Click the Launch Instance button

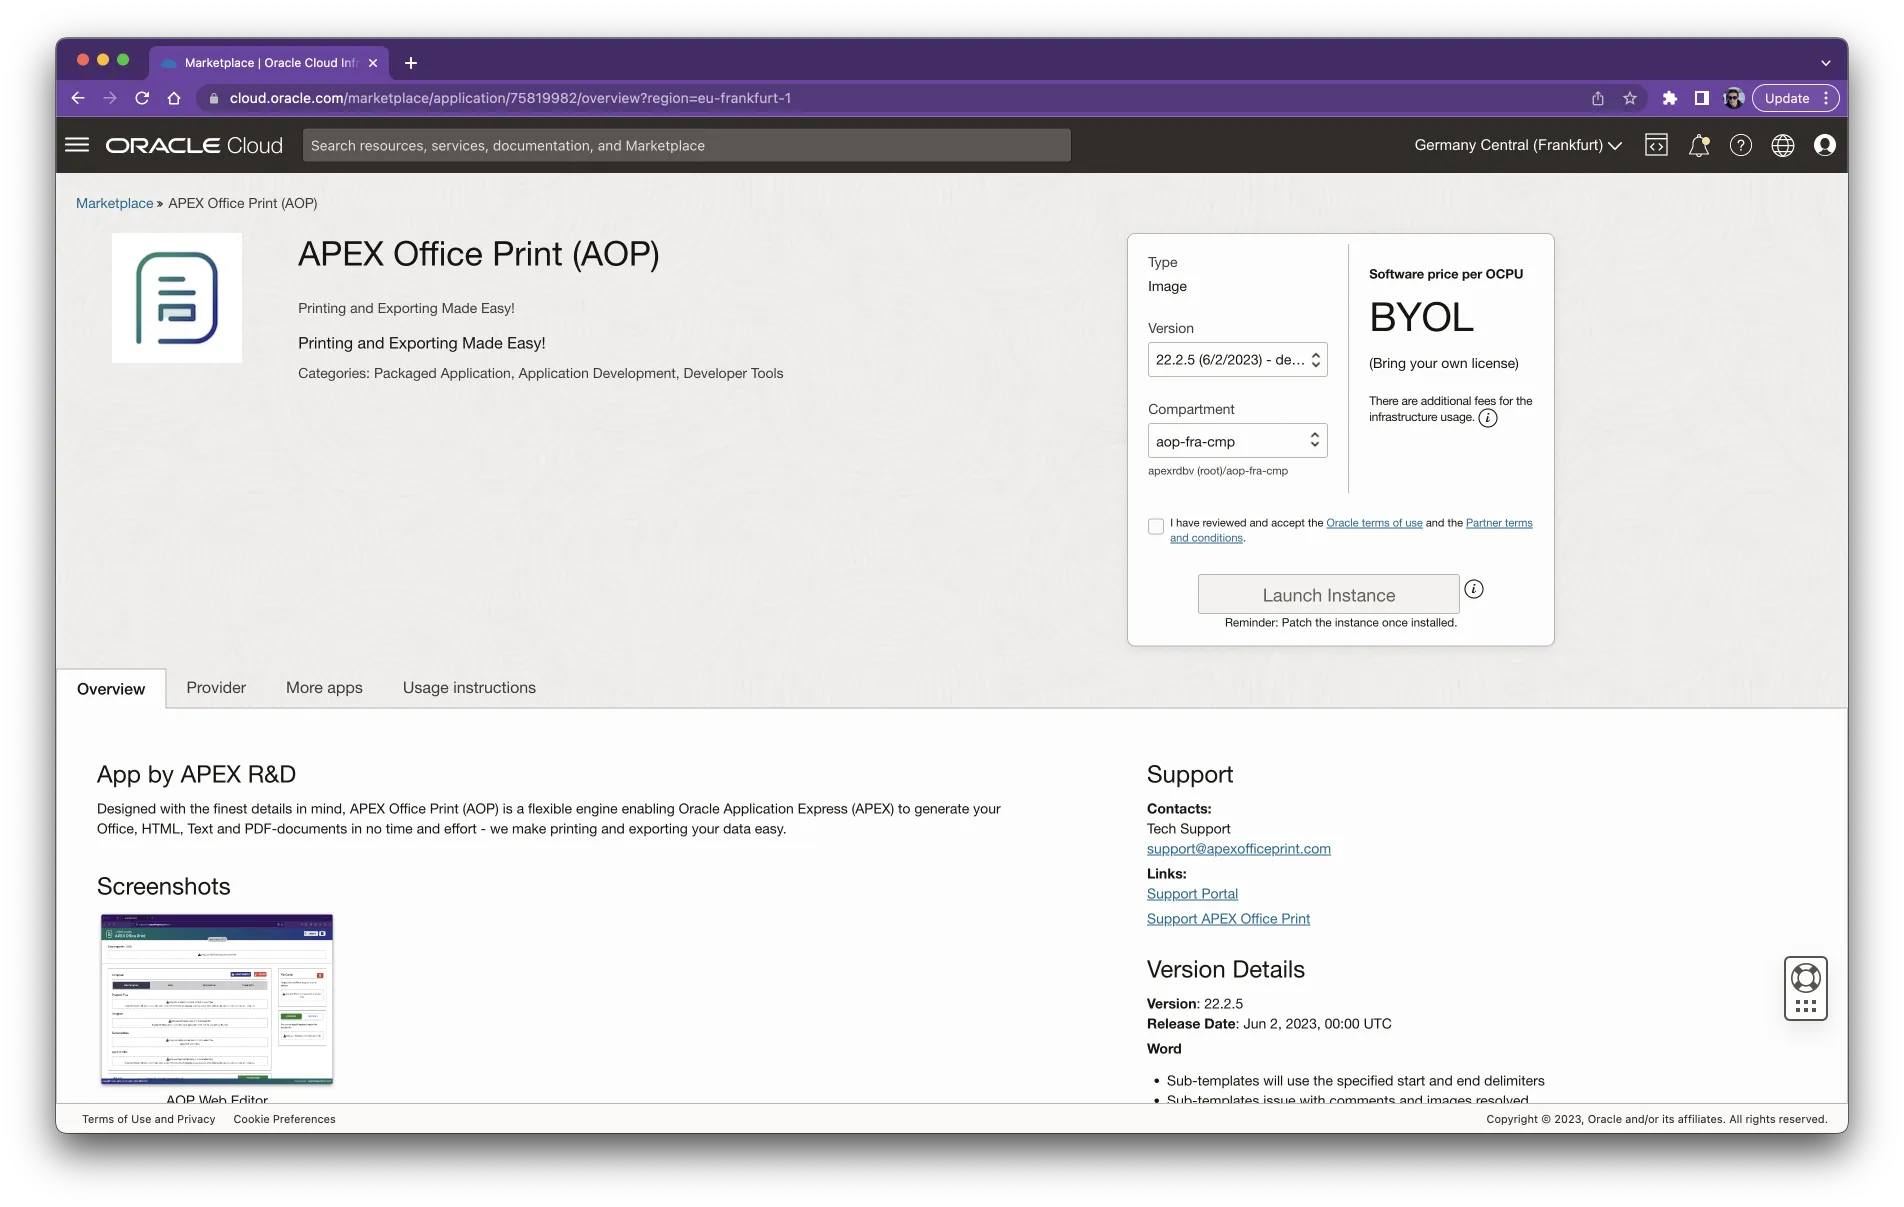click(1329, 595)
